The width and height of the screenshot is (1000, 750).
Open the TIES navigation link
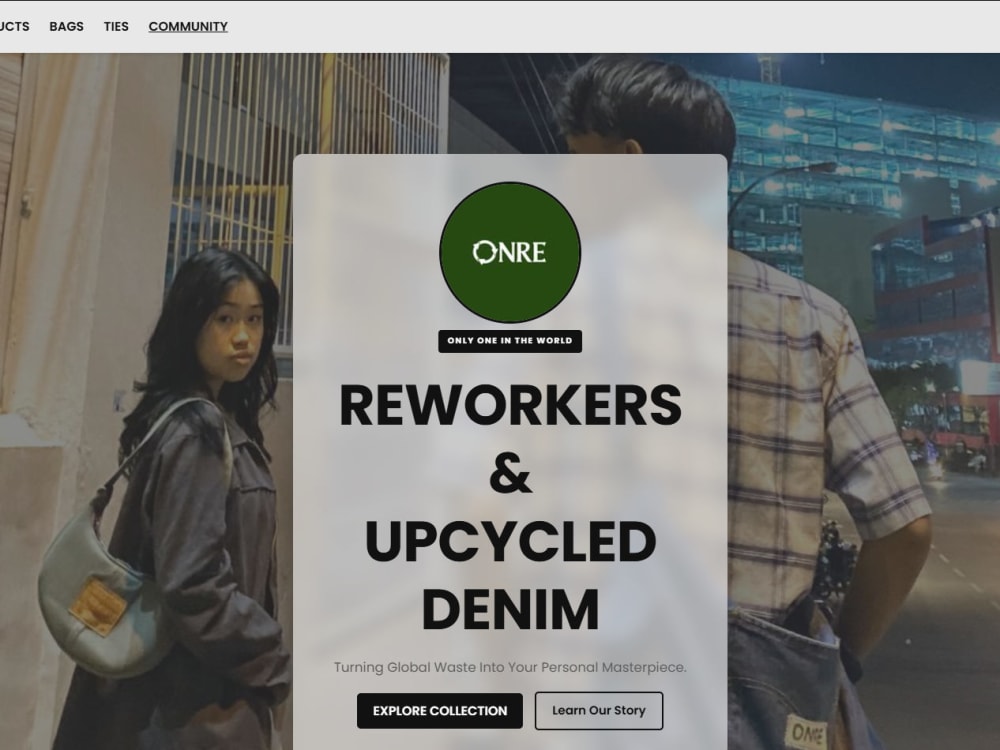pyautogui.click(x=116, y=26)
